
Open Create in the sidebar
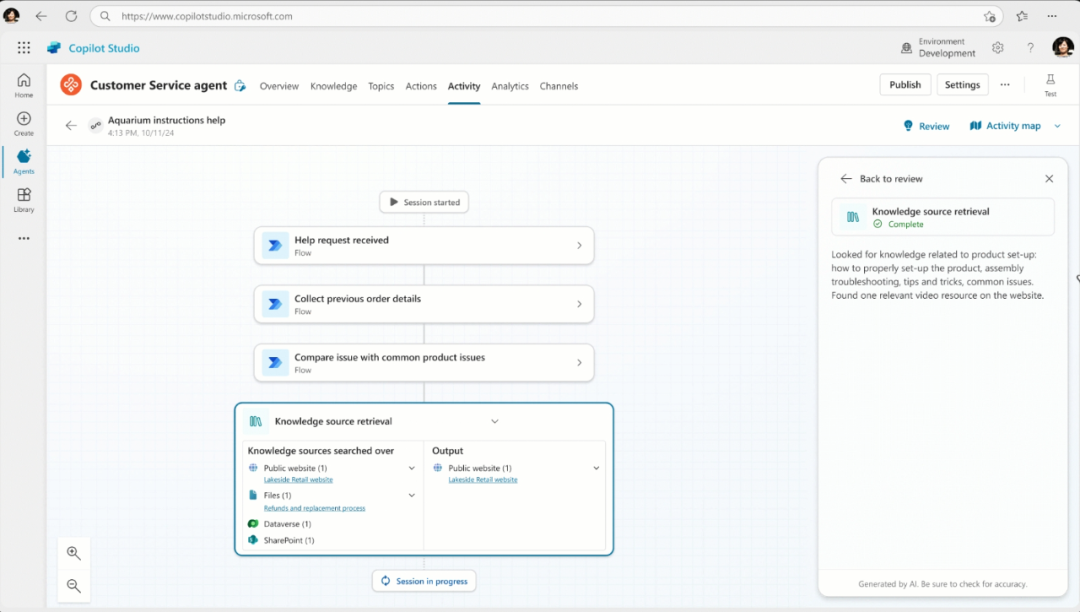click(x=24, y=124)
